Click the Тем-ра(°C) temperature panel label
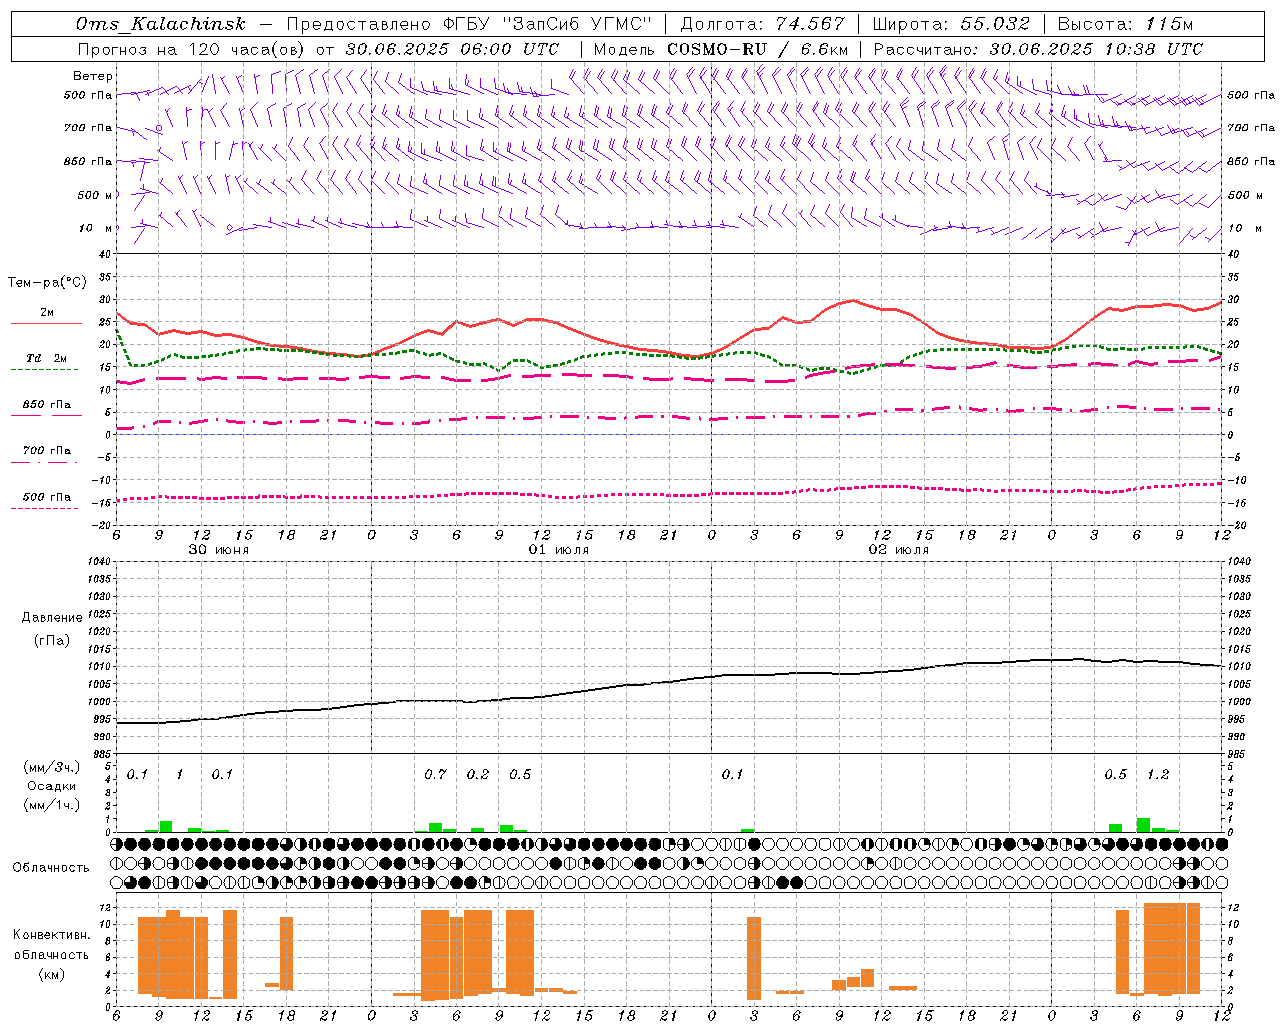Viewport: 1280px width, 1024px height. click(47, 283)
